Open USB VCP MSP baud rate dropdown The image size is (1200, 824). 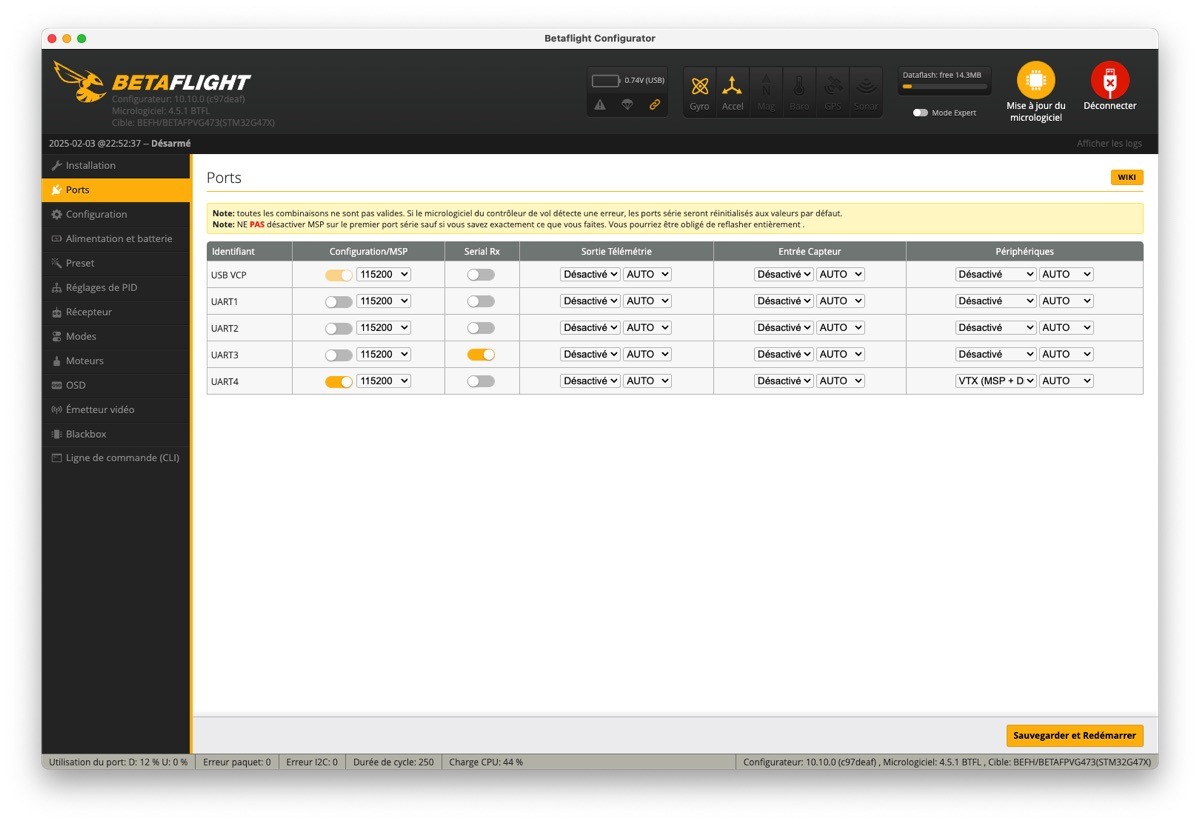[x=384, y=274]
